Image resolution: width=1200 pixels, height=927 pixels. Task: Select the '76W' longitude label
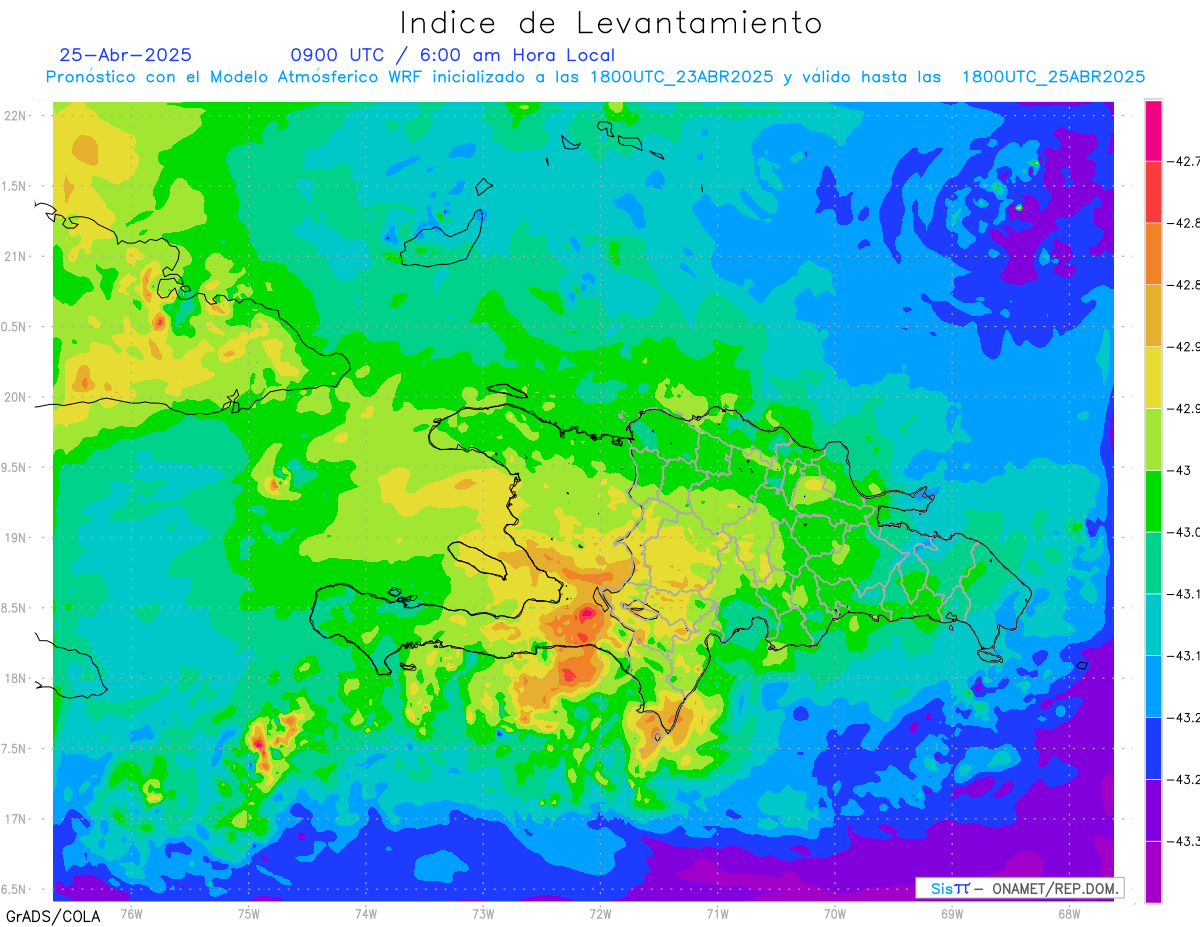[131, 914]
